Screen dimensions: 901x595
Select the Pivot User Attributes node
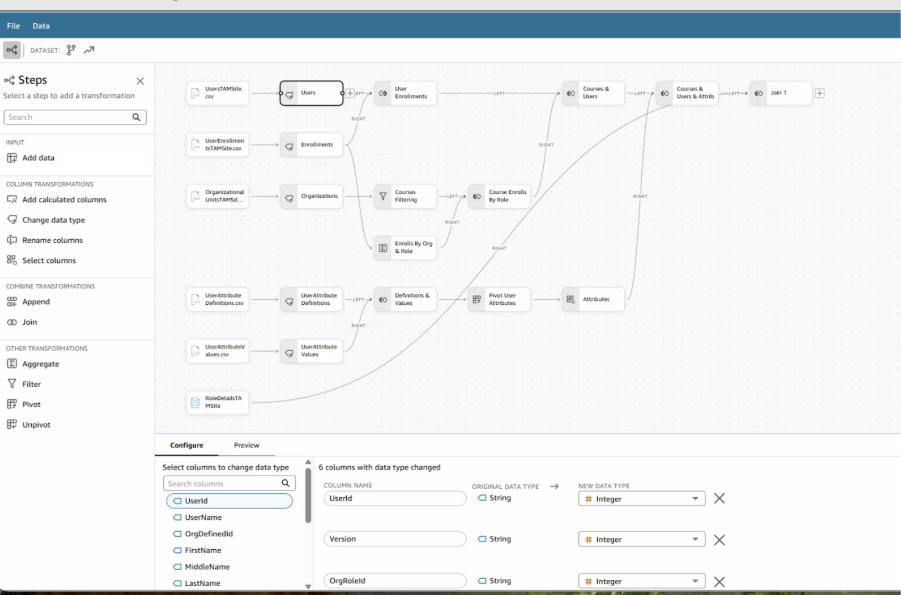pyautogui.click(x=499, y=300)
